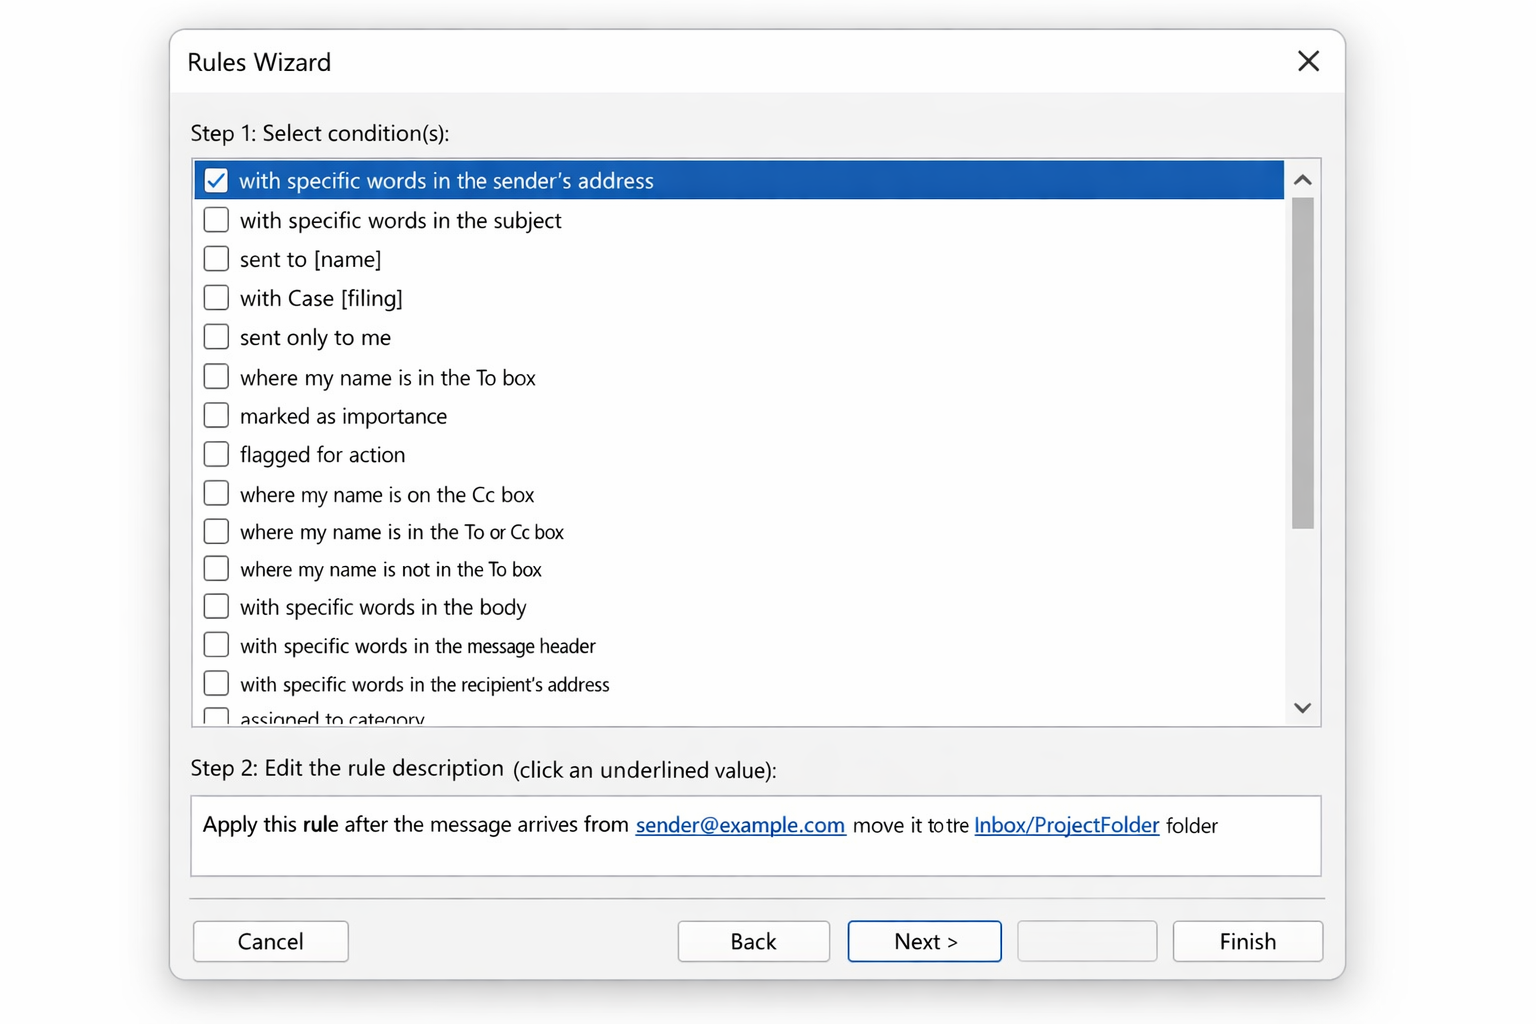Enable "with specific words in the recipient's address"
The height and width of the screenshot is (1024, 1536).
[x=215, y=683]
